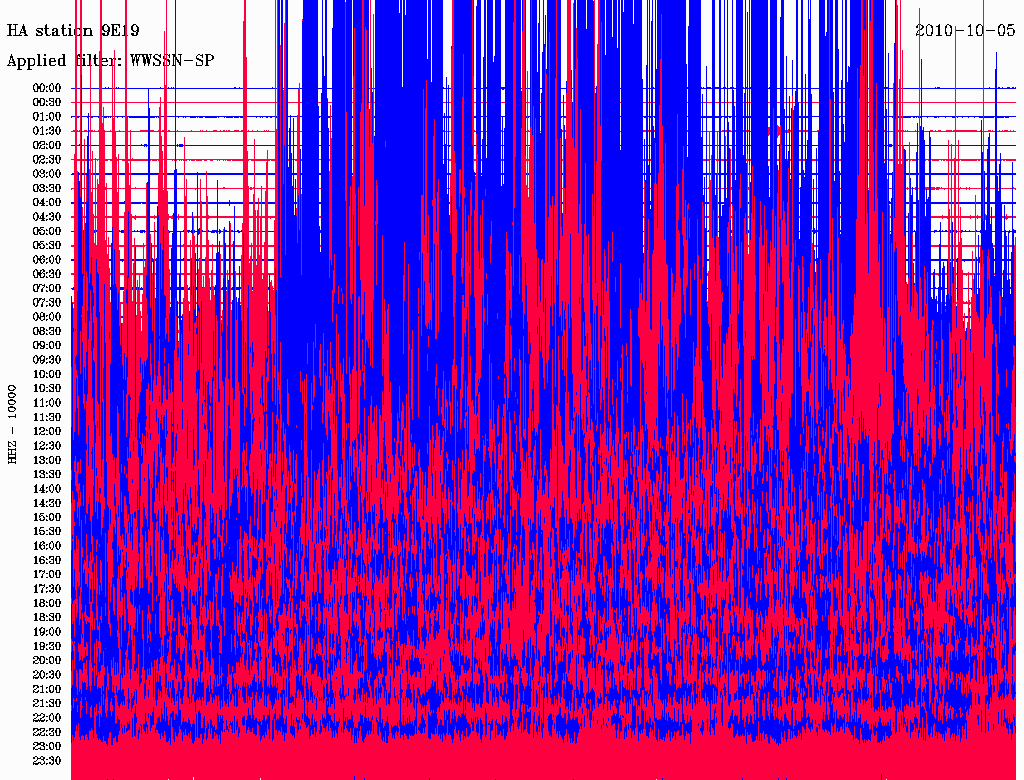Click the 07:00 time label
The image size is (1024, 780).
click(x=47, y=289)
